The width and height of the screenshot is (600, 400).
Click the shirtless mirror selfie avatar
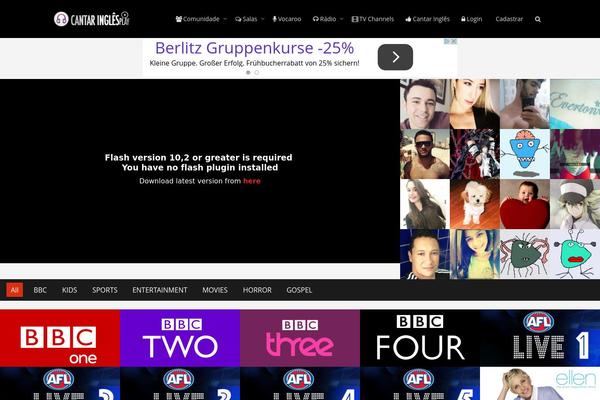point(525,104)
